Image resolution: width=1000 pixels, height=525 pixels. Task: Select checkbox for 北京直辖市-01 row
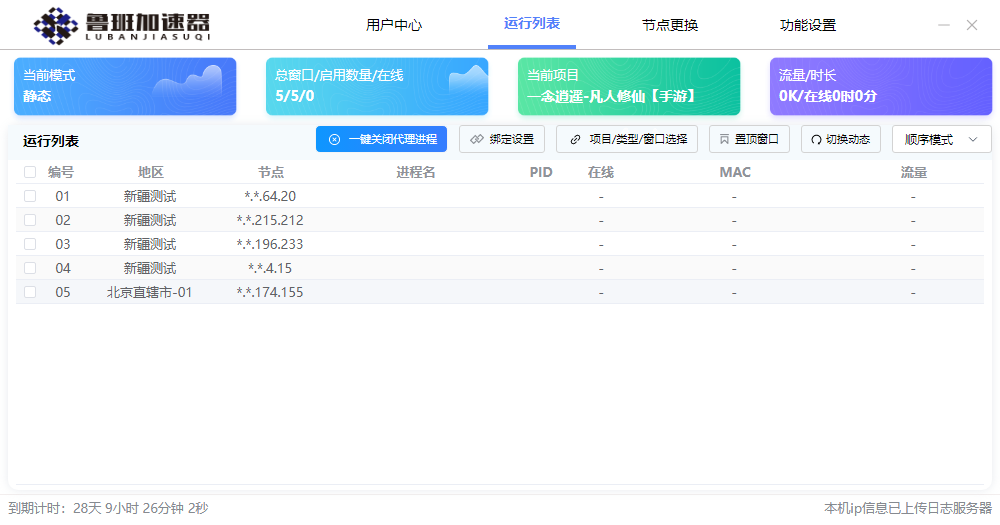[30, 292]
